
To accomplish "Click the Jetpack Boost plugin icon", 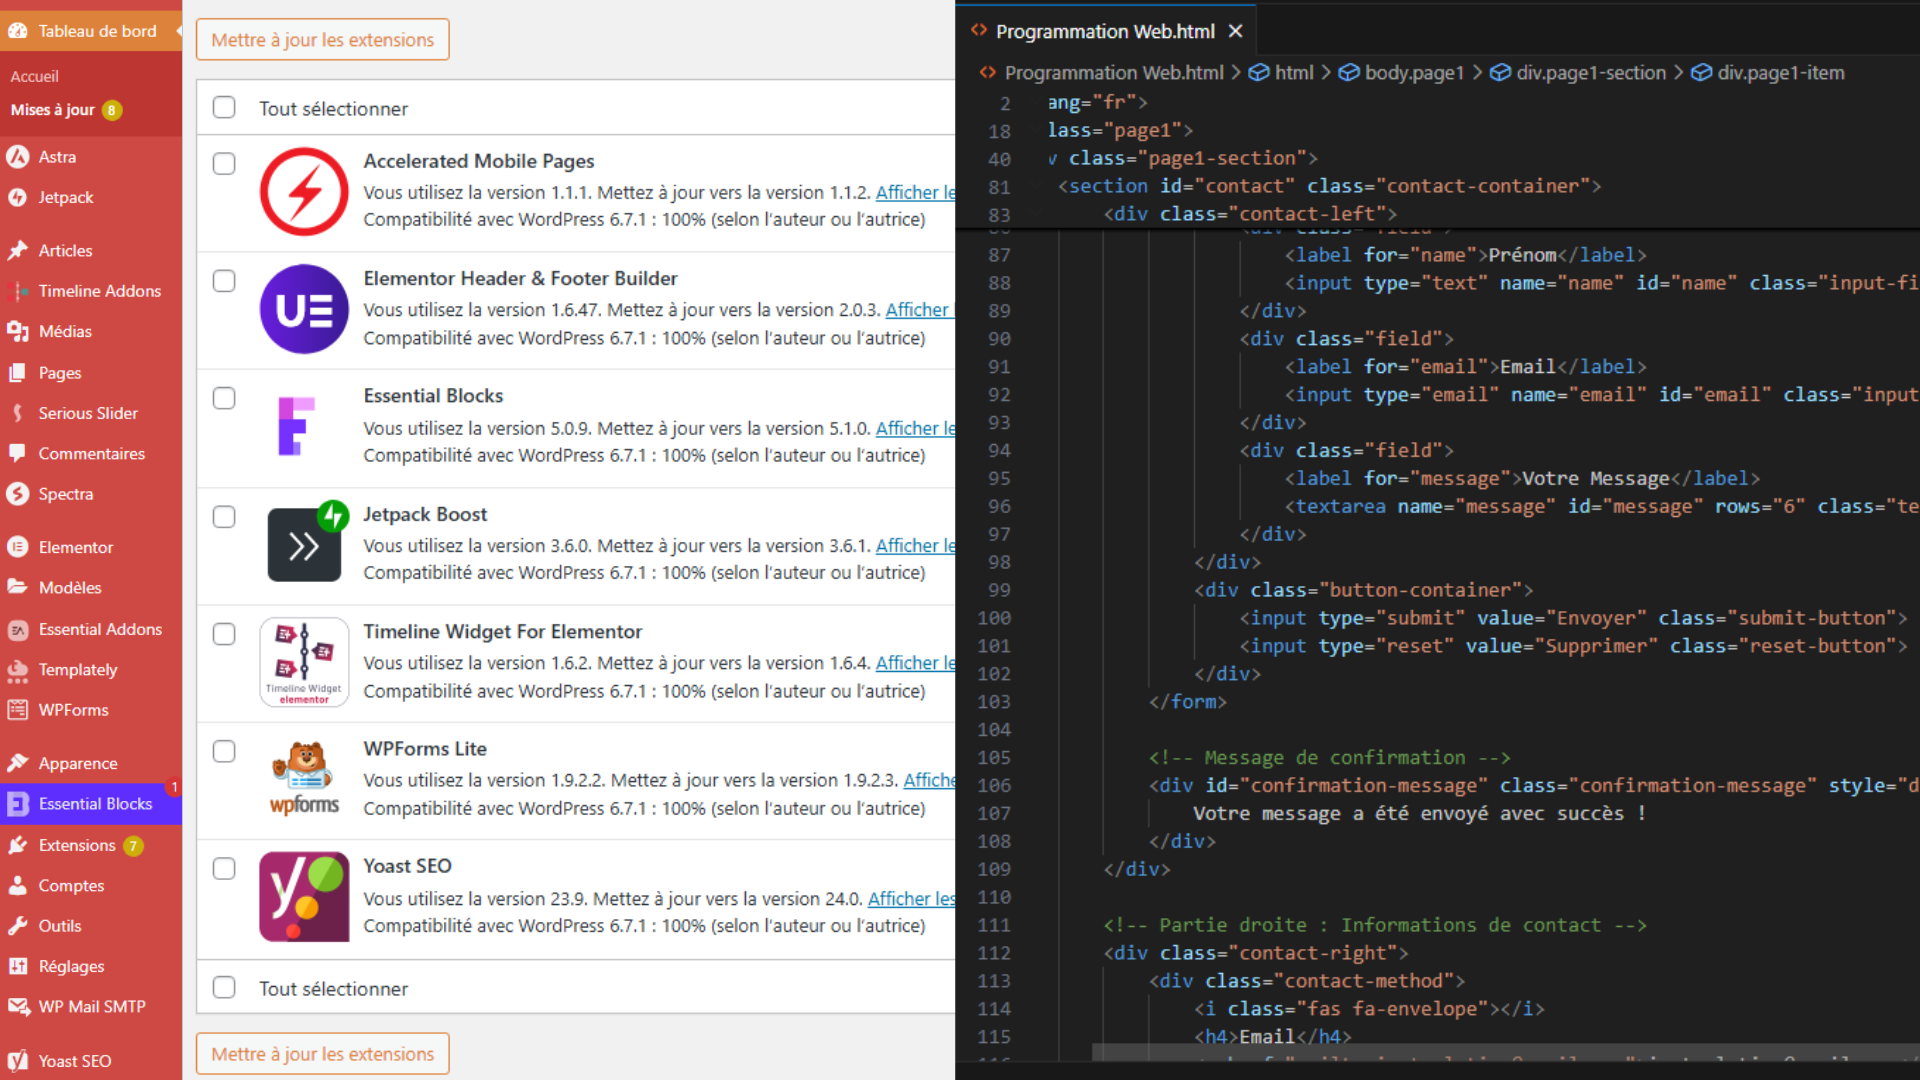I will pos(304,544).
